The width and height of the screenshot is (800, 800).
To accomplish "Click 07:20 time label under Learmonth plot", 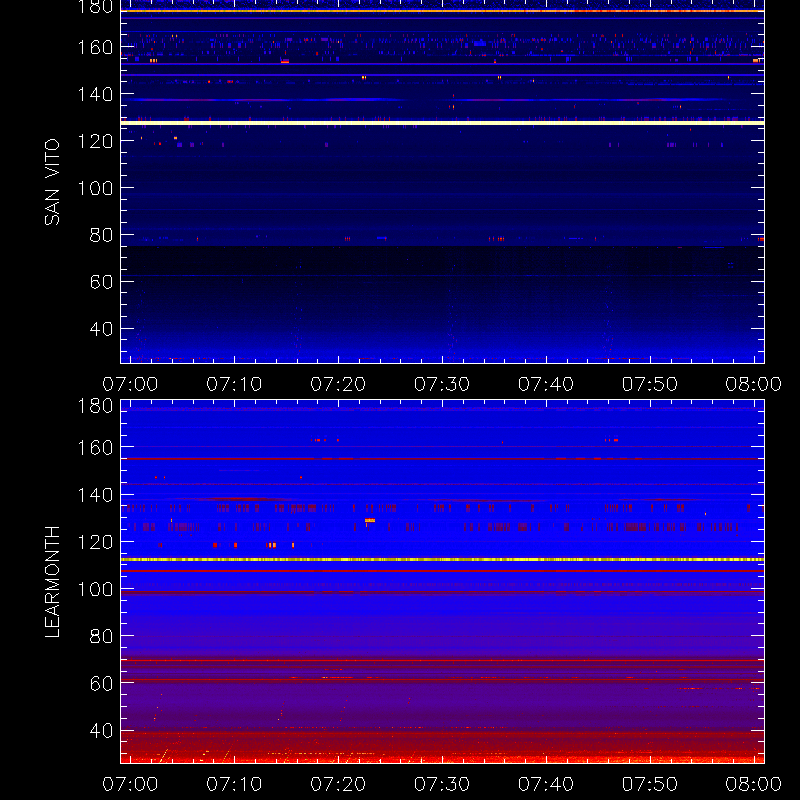I will tap(338, 784).
